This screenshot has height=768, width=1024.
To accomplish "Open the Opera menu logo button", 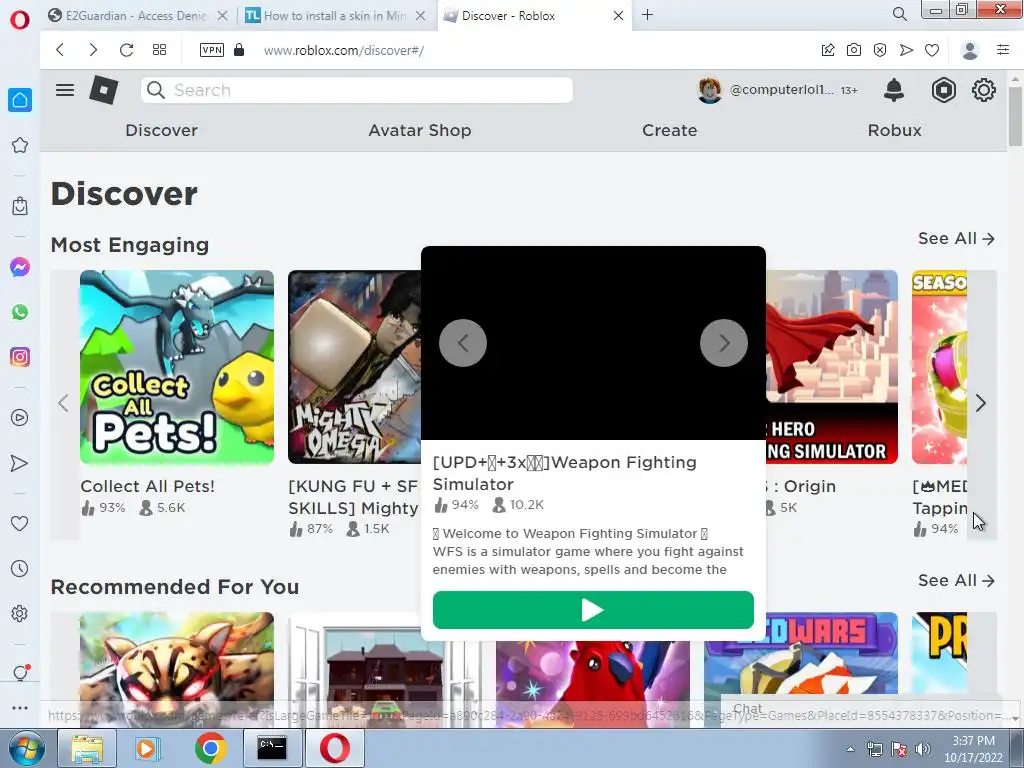I will 20,20.
